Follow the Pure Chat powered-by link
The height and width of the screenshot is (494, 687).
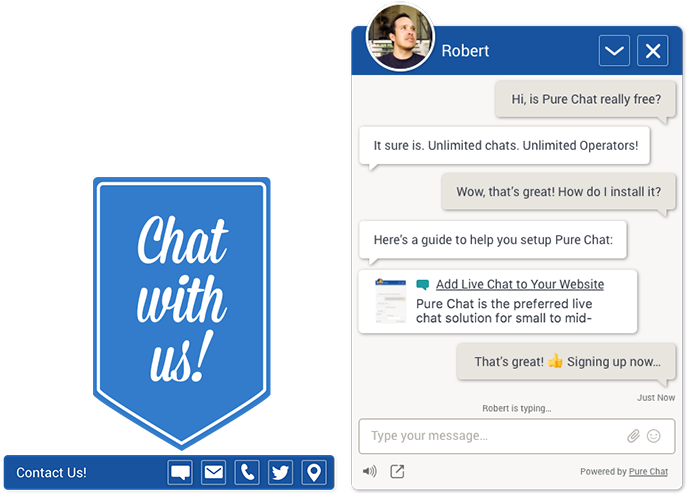click(648, 472)
